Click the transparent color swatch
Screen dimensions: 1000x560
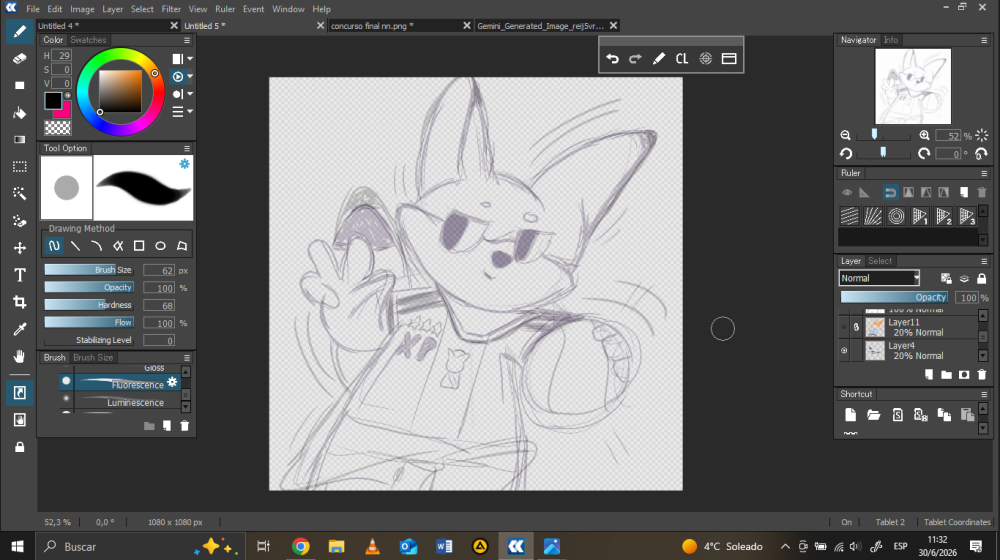point(57,128)
